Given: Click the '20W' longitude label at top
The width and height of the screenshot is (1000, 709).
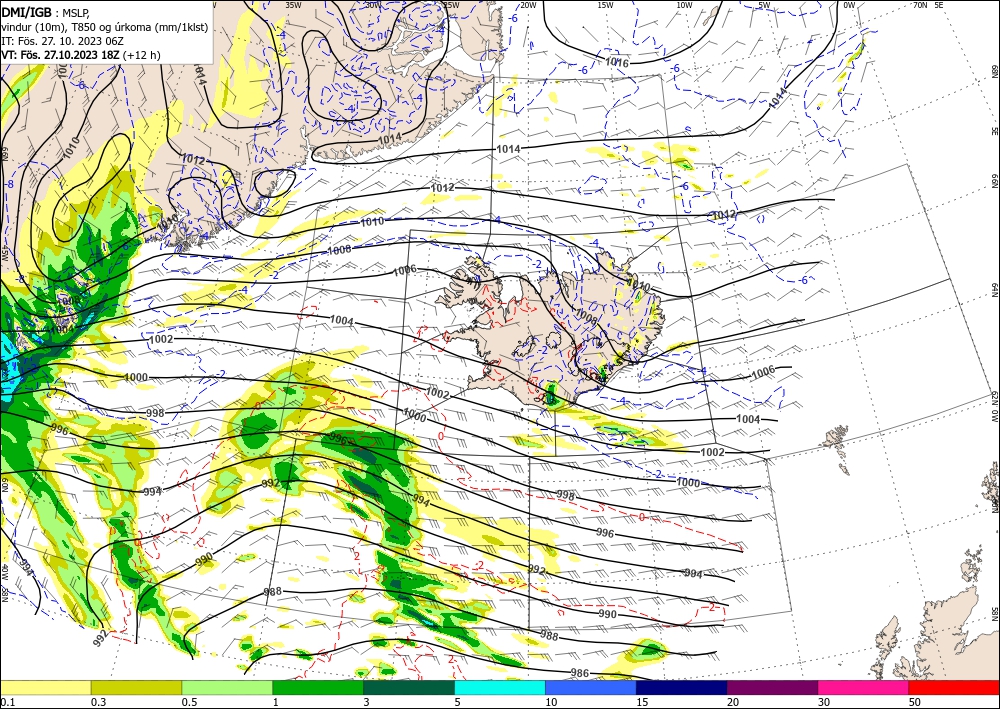Looking at the screenshot, I should tap(529, 5).
